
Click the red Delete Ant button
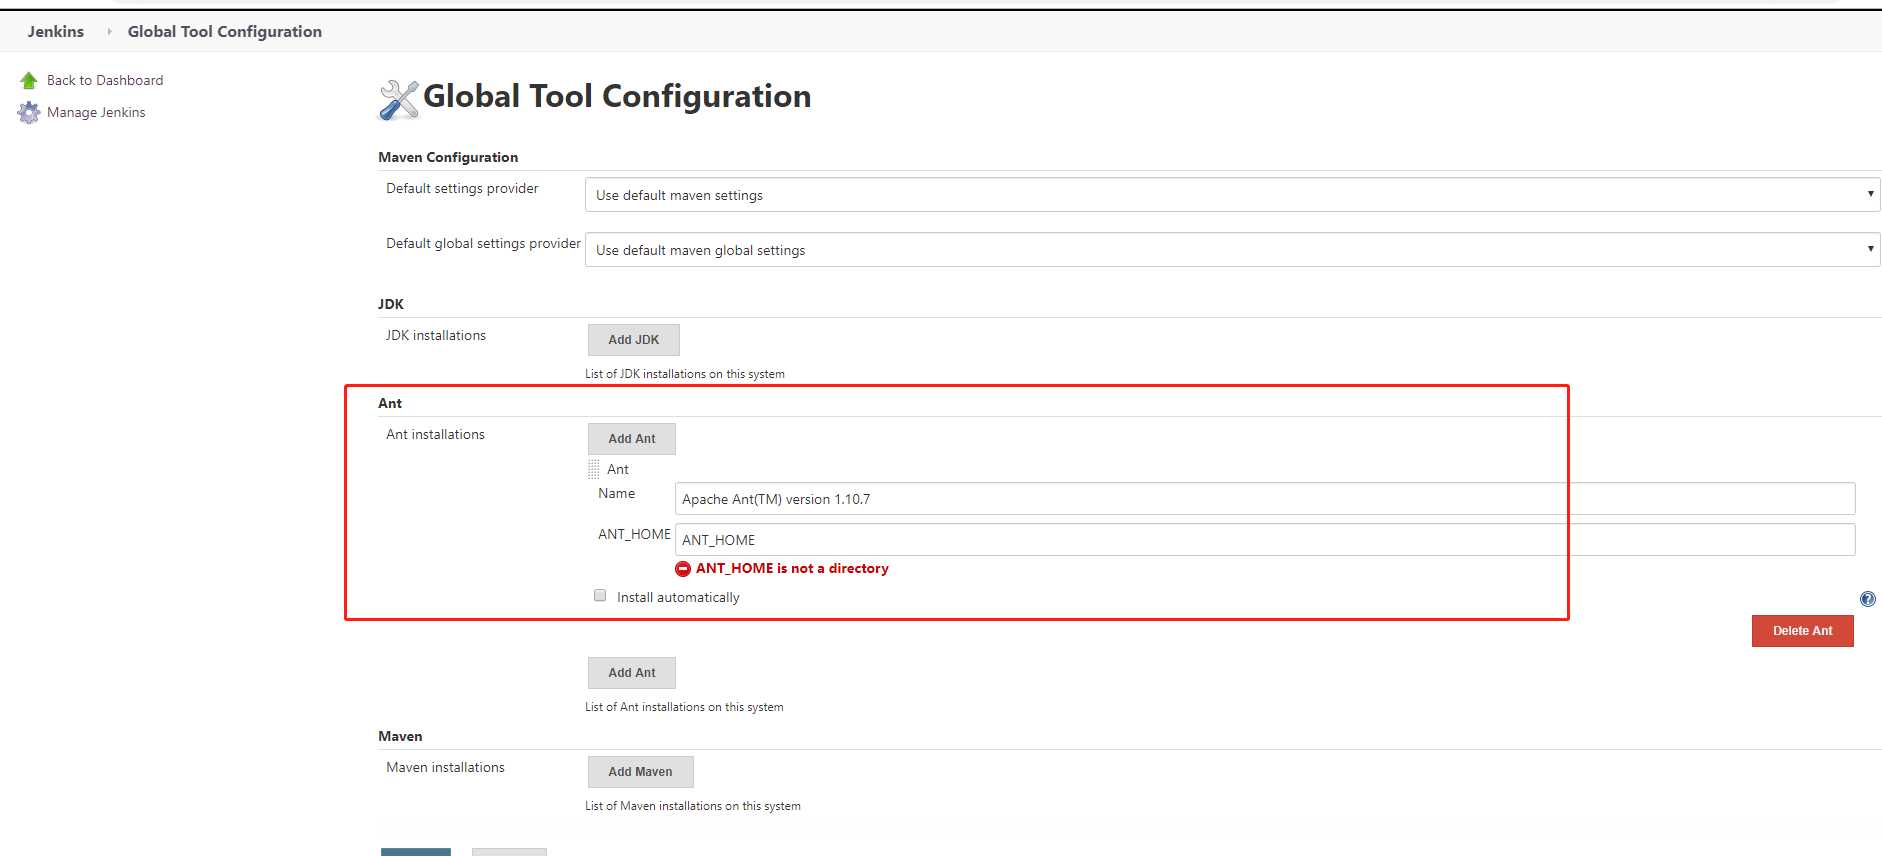[x=1803, y=631]
